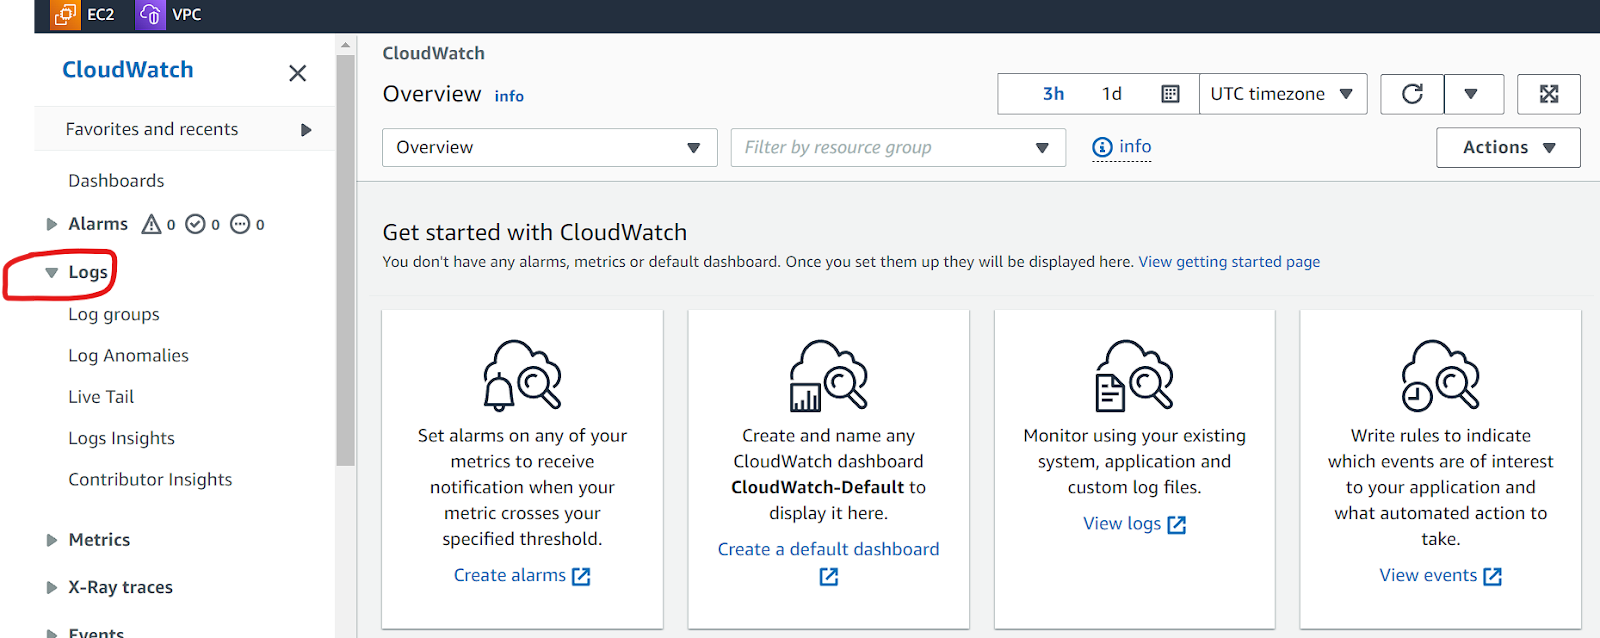Click external link icon under default dashboard
The width and height of the screenshot is (1600, 638).
tap(828, 577)
